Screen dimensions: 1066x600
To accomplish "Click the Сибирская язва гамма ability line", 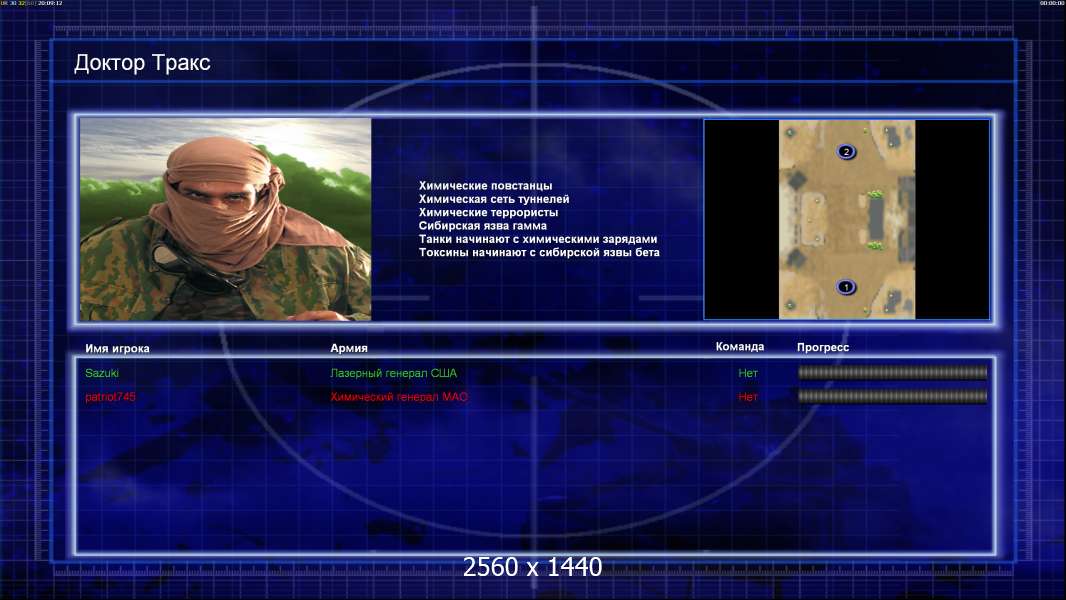I will (x=483, y=226).
